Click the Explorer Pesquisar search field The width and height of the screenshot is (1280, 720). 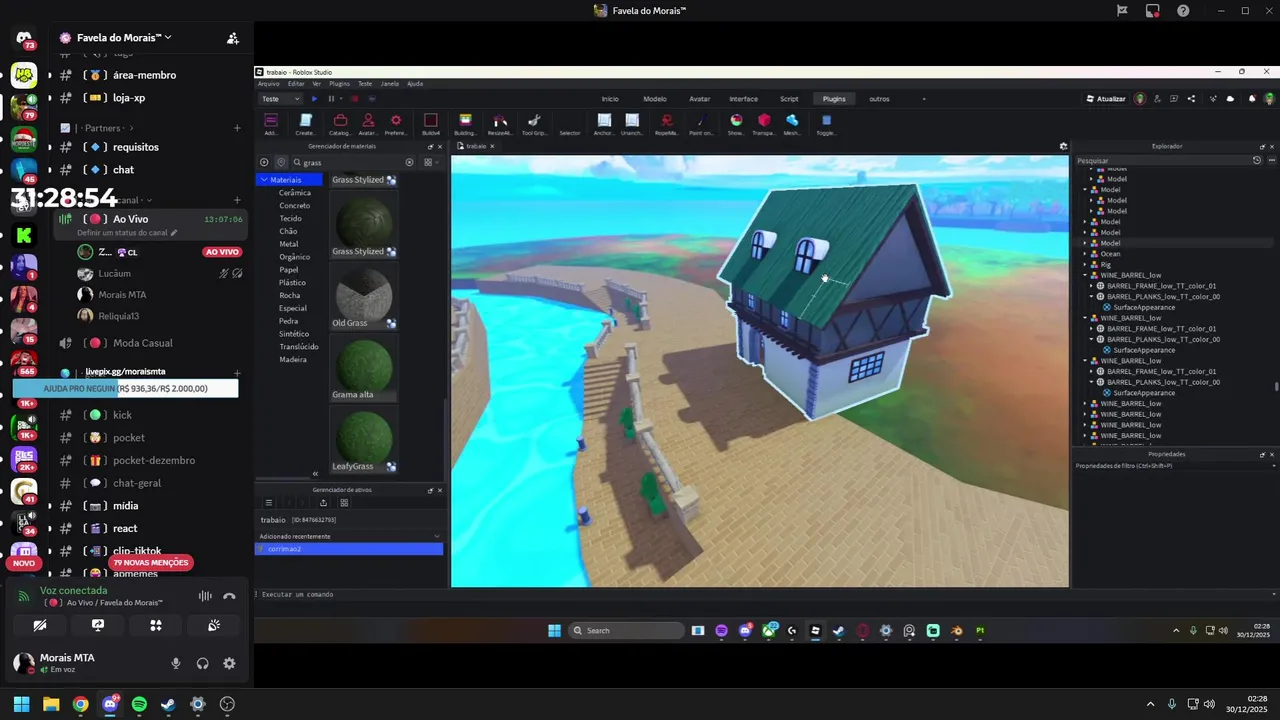coord(1162,160)
